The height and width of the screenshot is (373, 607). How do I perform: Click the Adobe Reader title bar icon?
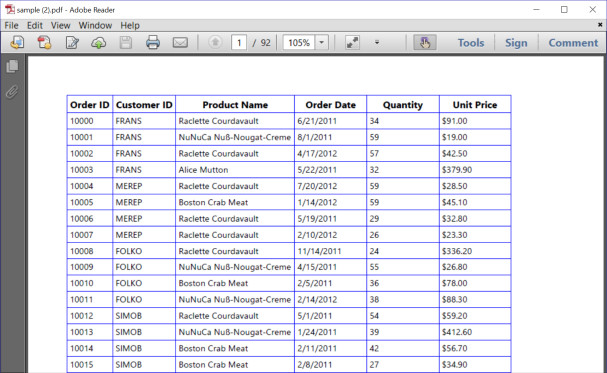[9, 10]
